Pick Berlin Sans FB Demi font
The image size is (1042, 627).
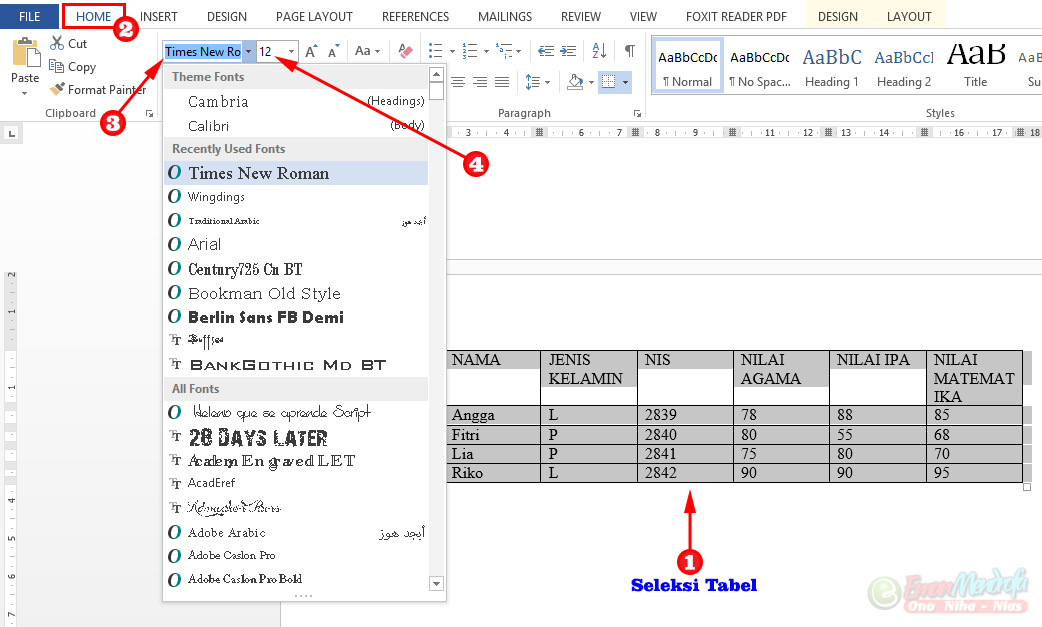(296, 317)
